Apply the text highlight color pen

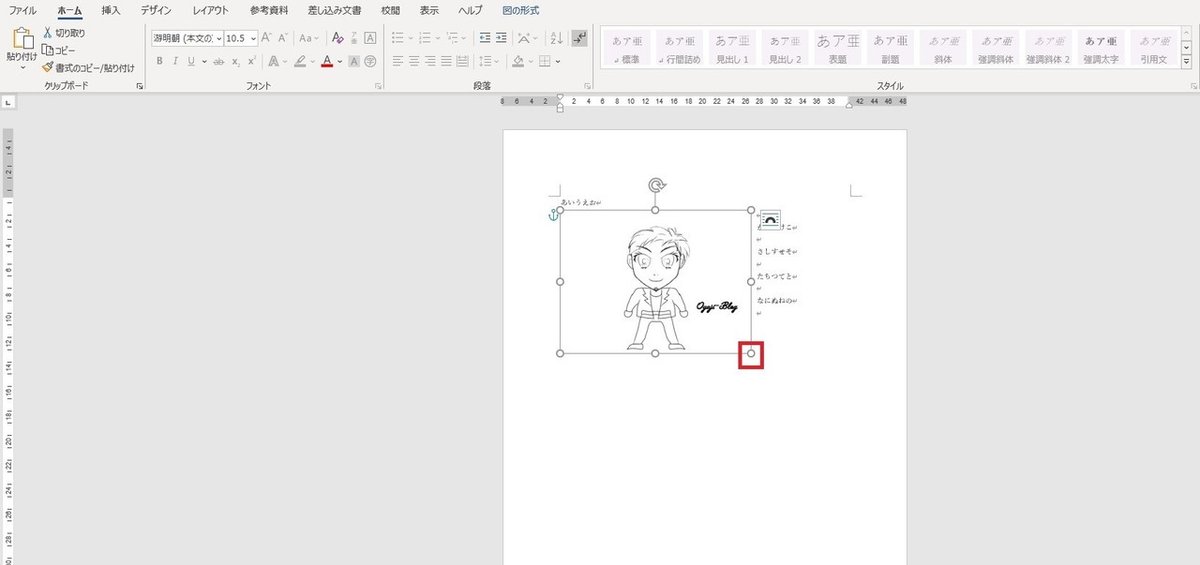[x=300, y=61]
